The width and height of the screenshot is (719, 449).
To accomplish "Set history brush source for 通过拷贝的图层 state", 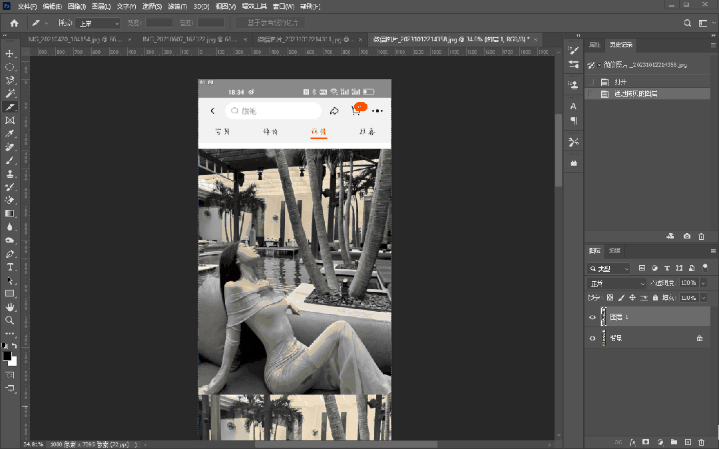I will click(592, 94).
